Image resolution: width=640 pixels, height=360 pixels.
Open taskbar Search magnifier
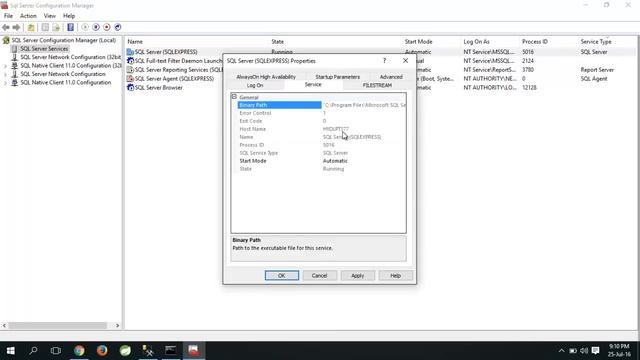33,351
